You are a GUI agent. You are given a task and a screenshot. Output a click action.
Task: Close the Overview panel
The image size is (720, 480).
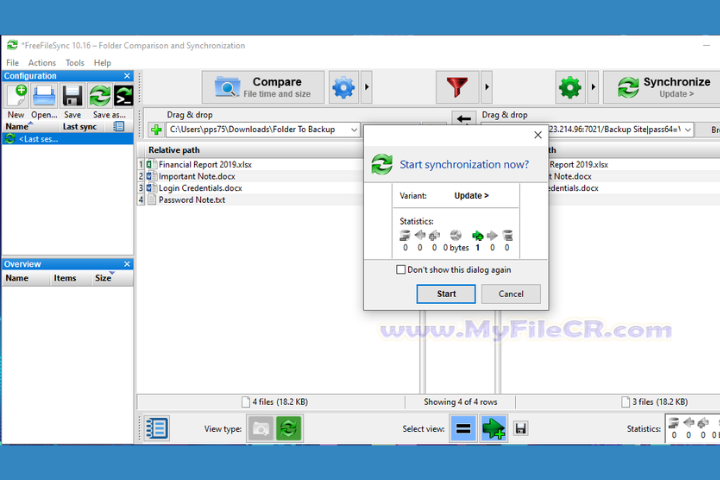pyautogui.click(x=127, y=264)
